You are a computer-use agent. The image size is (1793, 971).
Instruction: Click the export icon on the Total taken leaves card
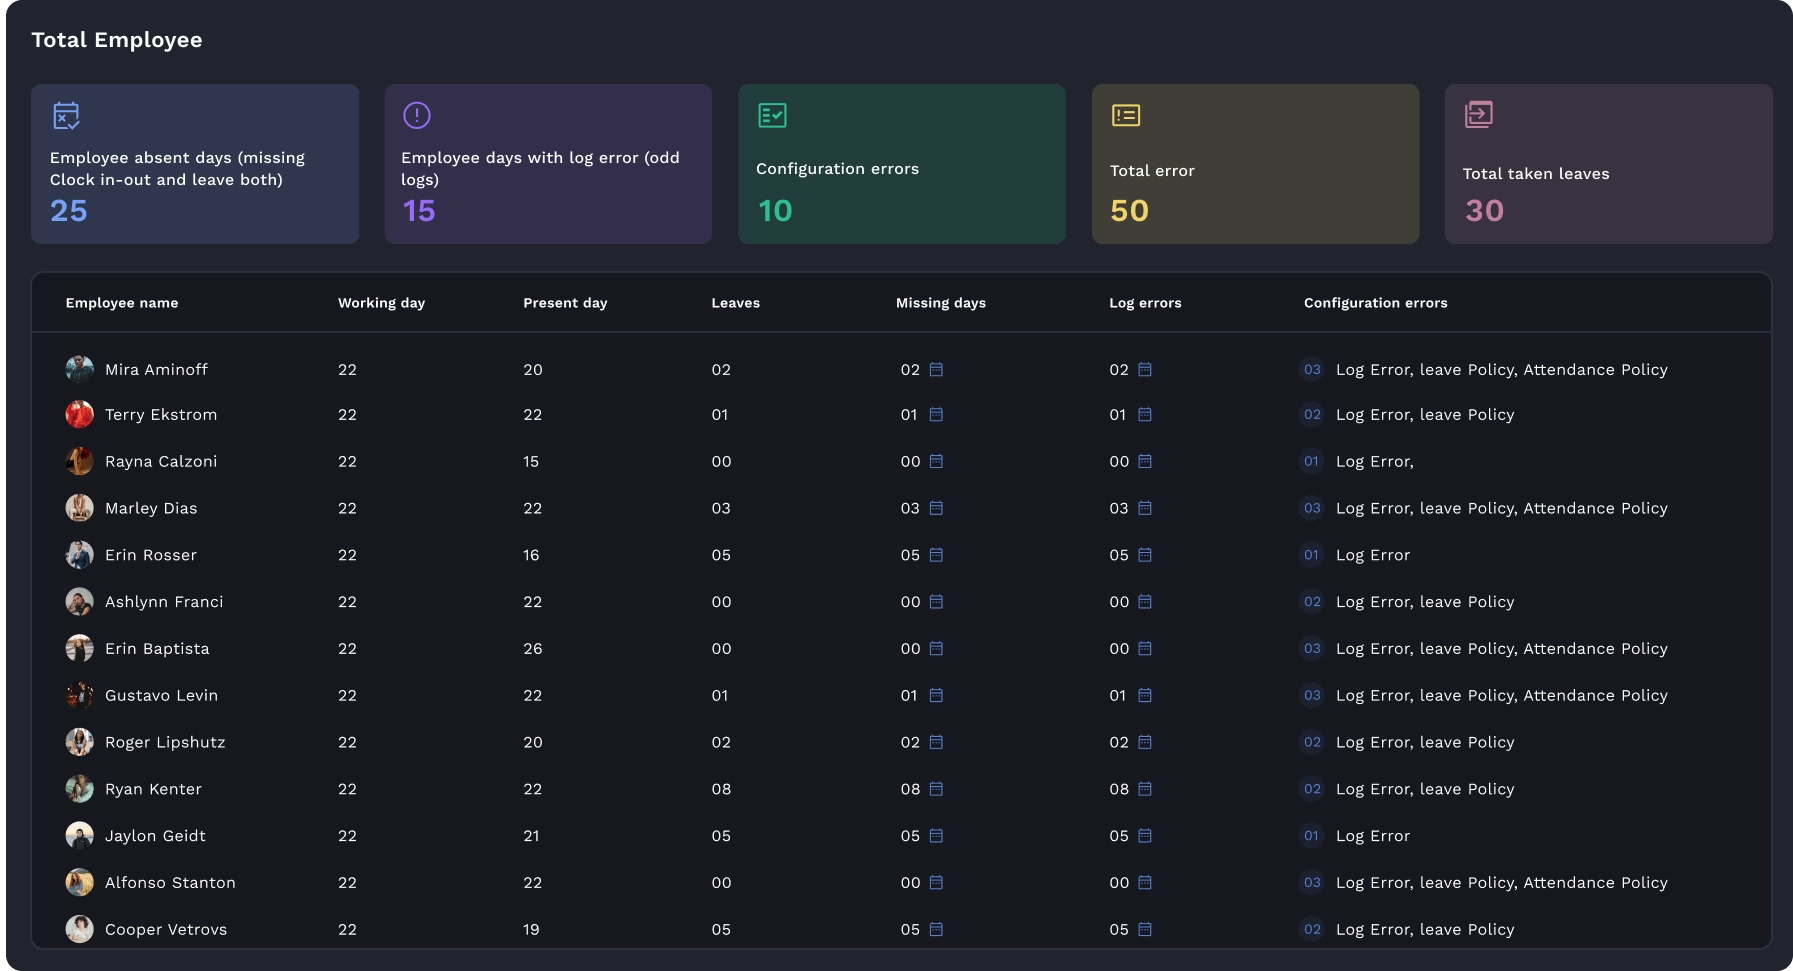point(1480,114)
